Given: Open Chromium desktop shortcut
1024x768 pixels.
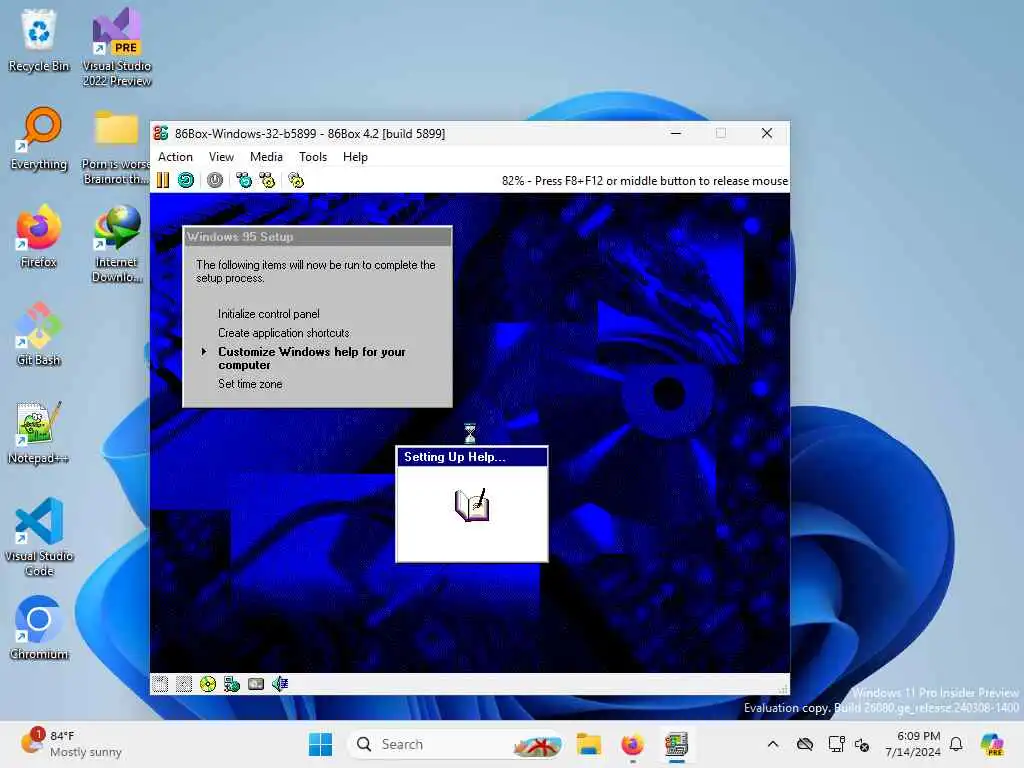Looking at the screenshot, I should pos(39,628).
